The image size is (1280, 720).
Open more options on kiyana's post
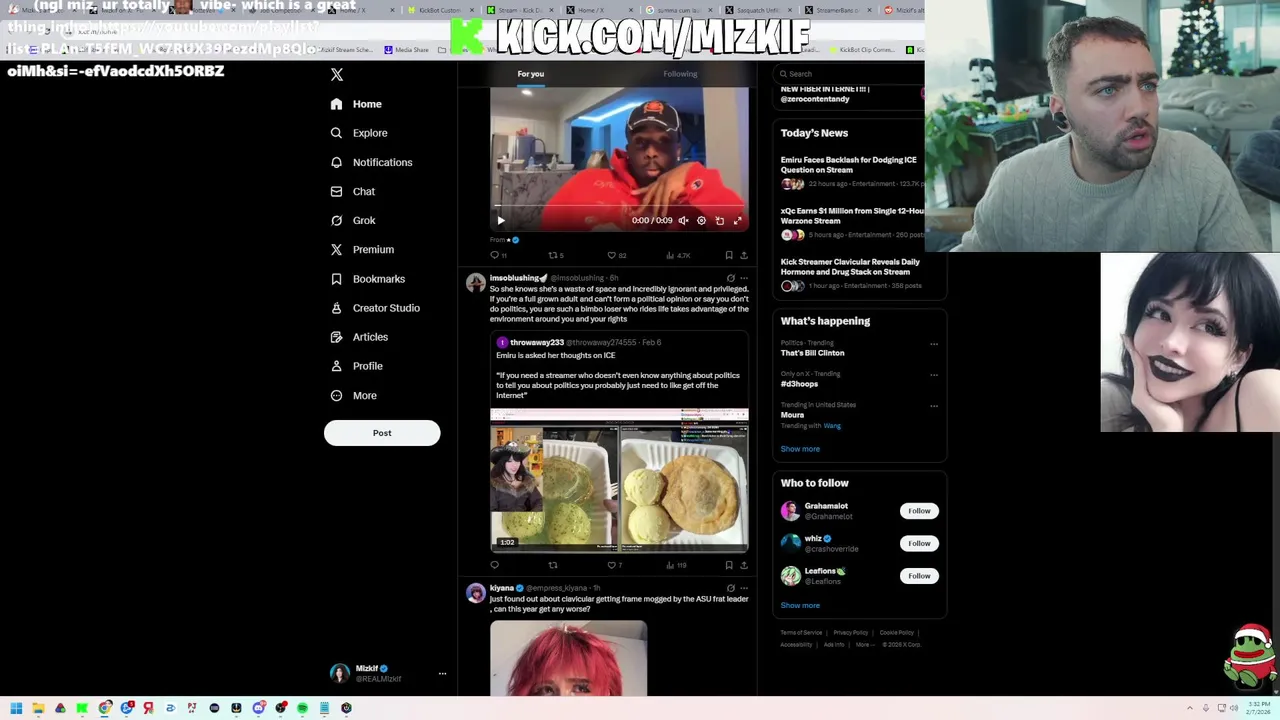coord(743,588)
